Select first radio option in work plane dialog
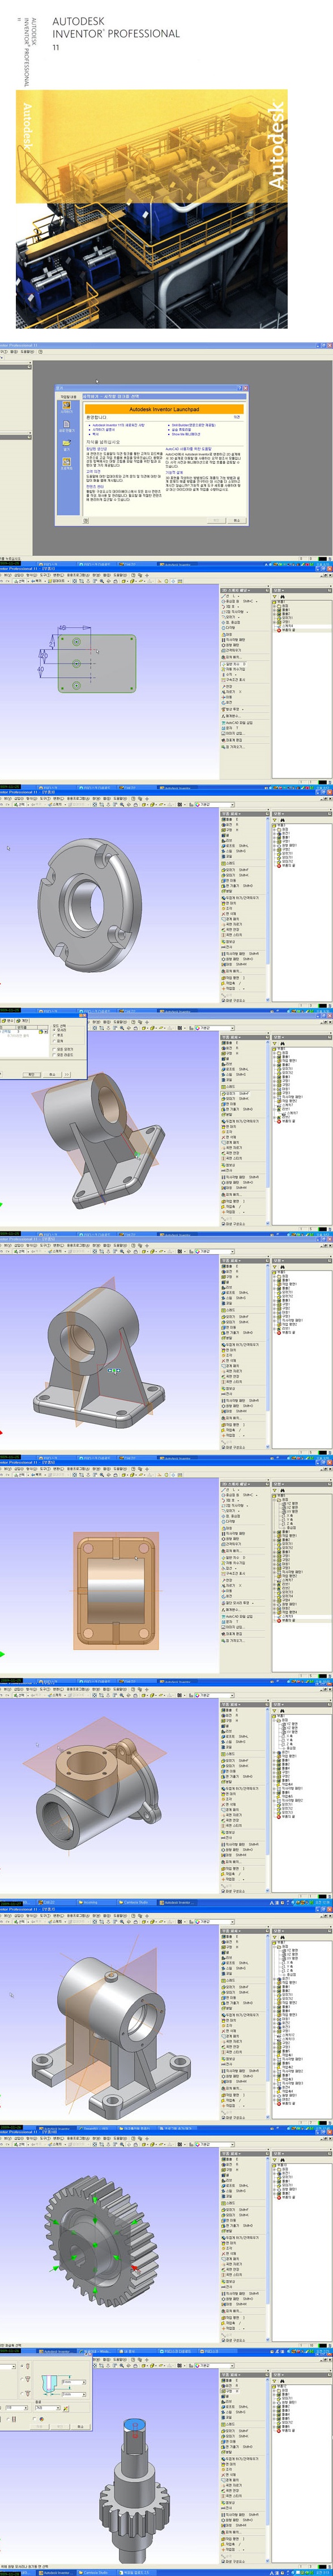 pos(54,1029)
